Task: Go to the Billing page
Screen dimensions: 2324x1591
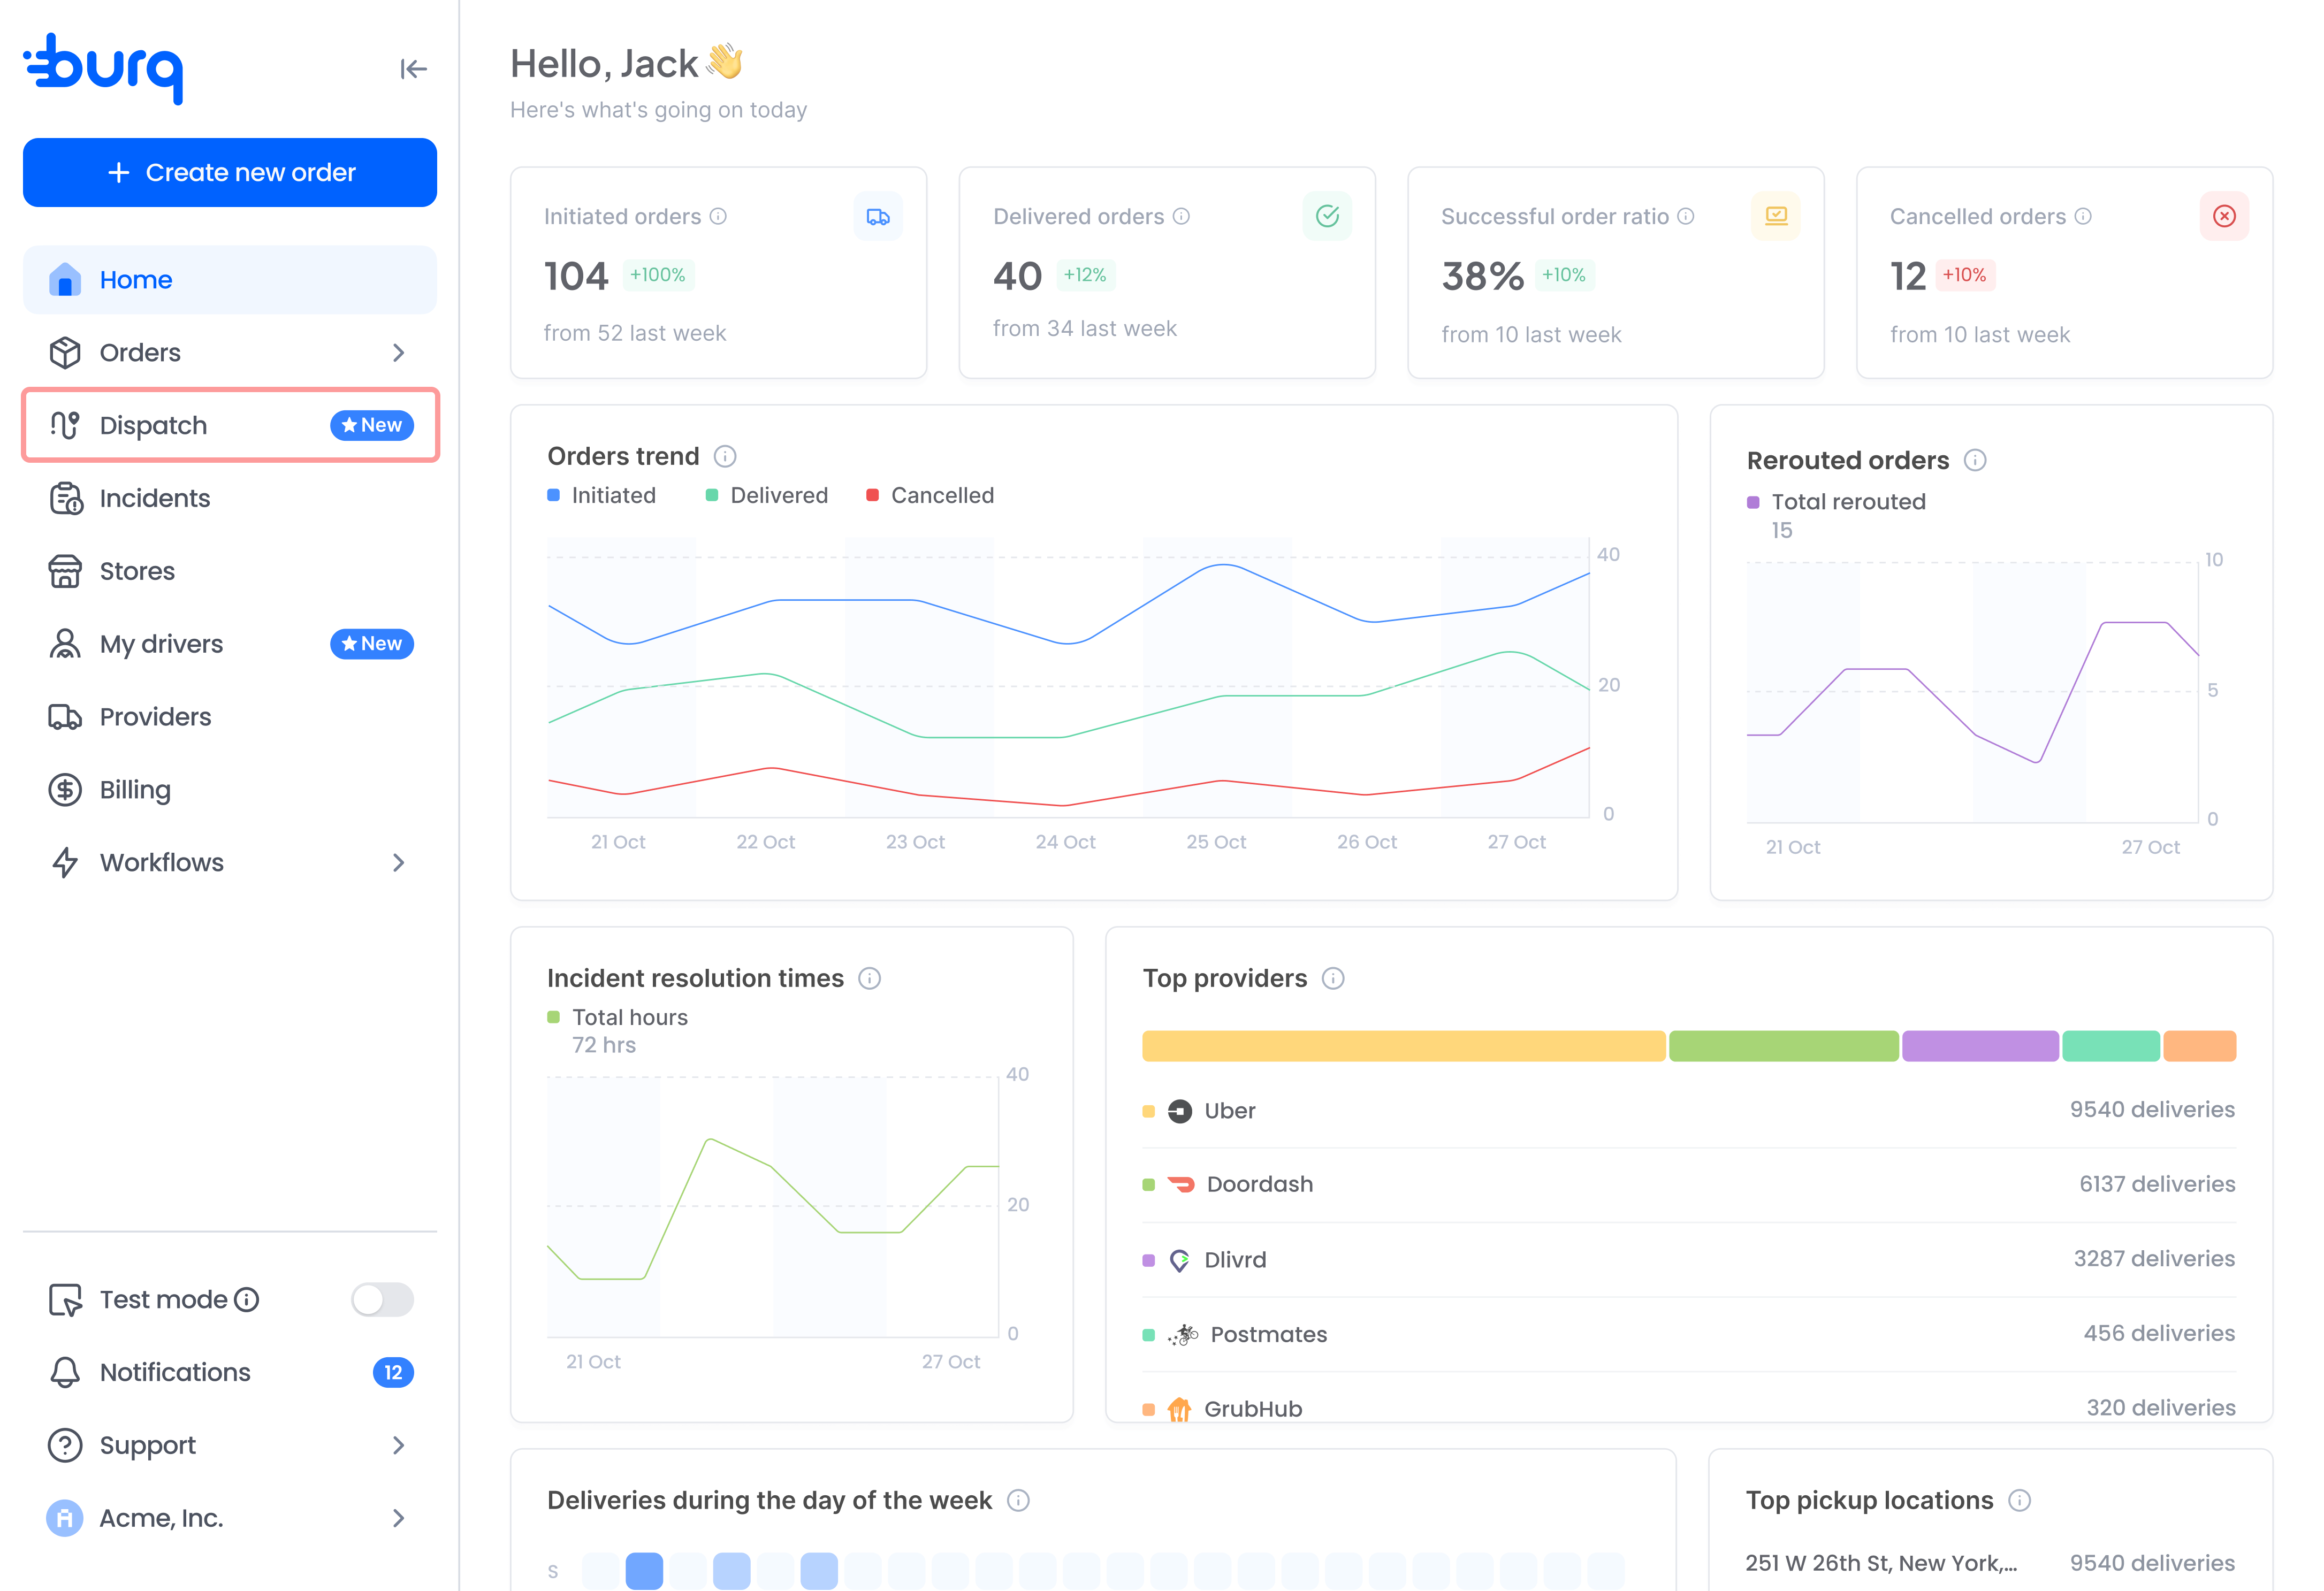Action: pos(230,790)
